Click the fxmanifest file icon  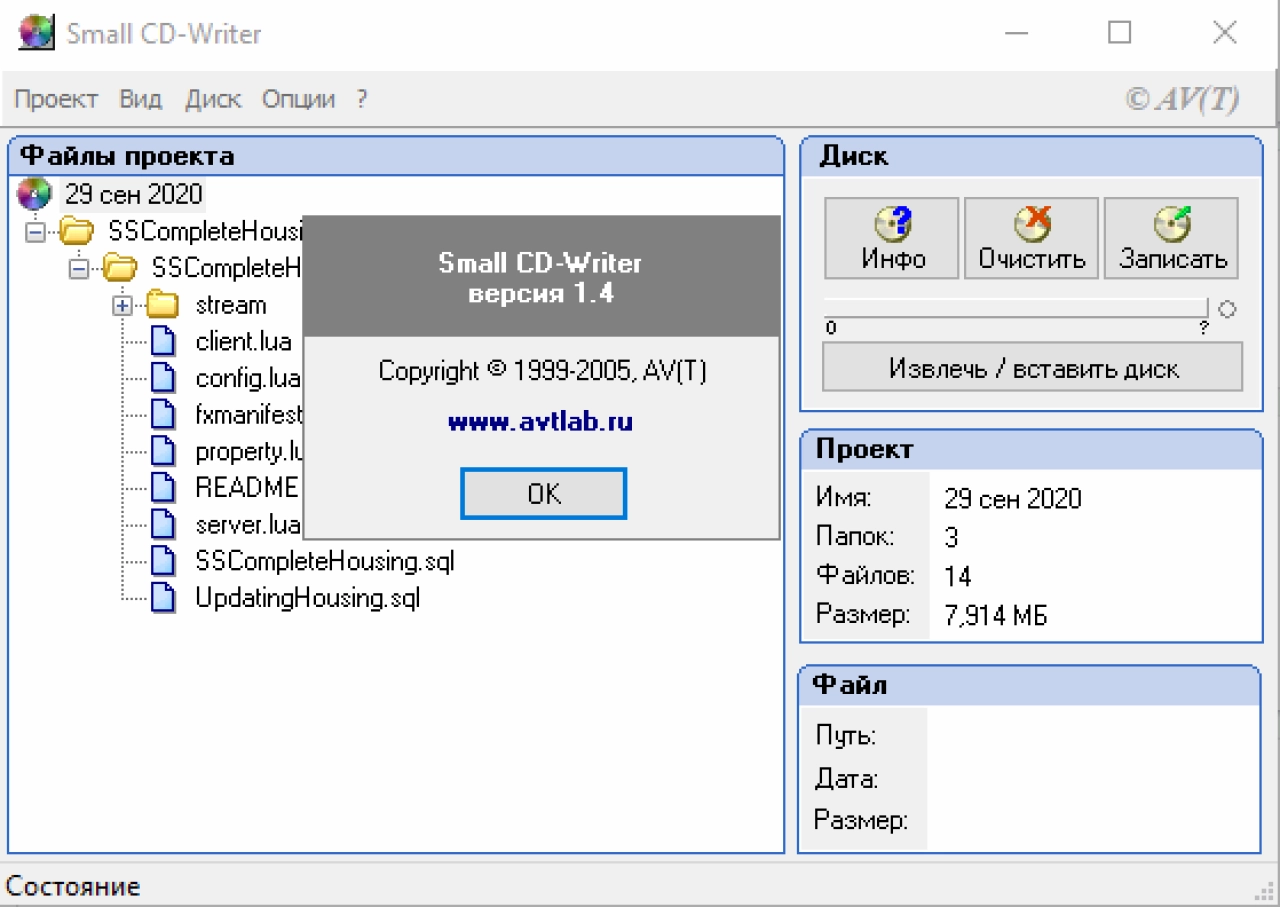(x=162, y=415)
